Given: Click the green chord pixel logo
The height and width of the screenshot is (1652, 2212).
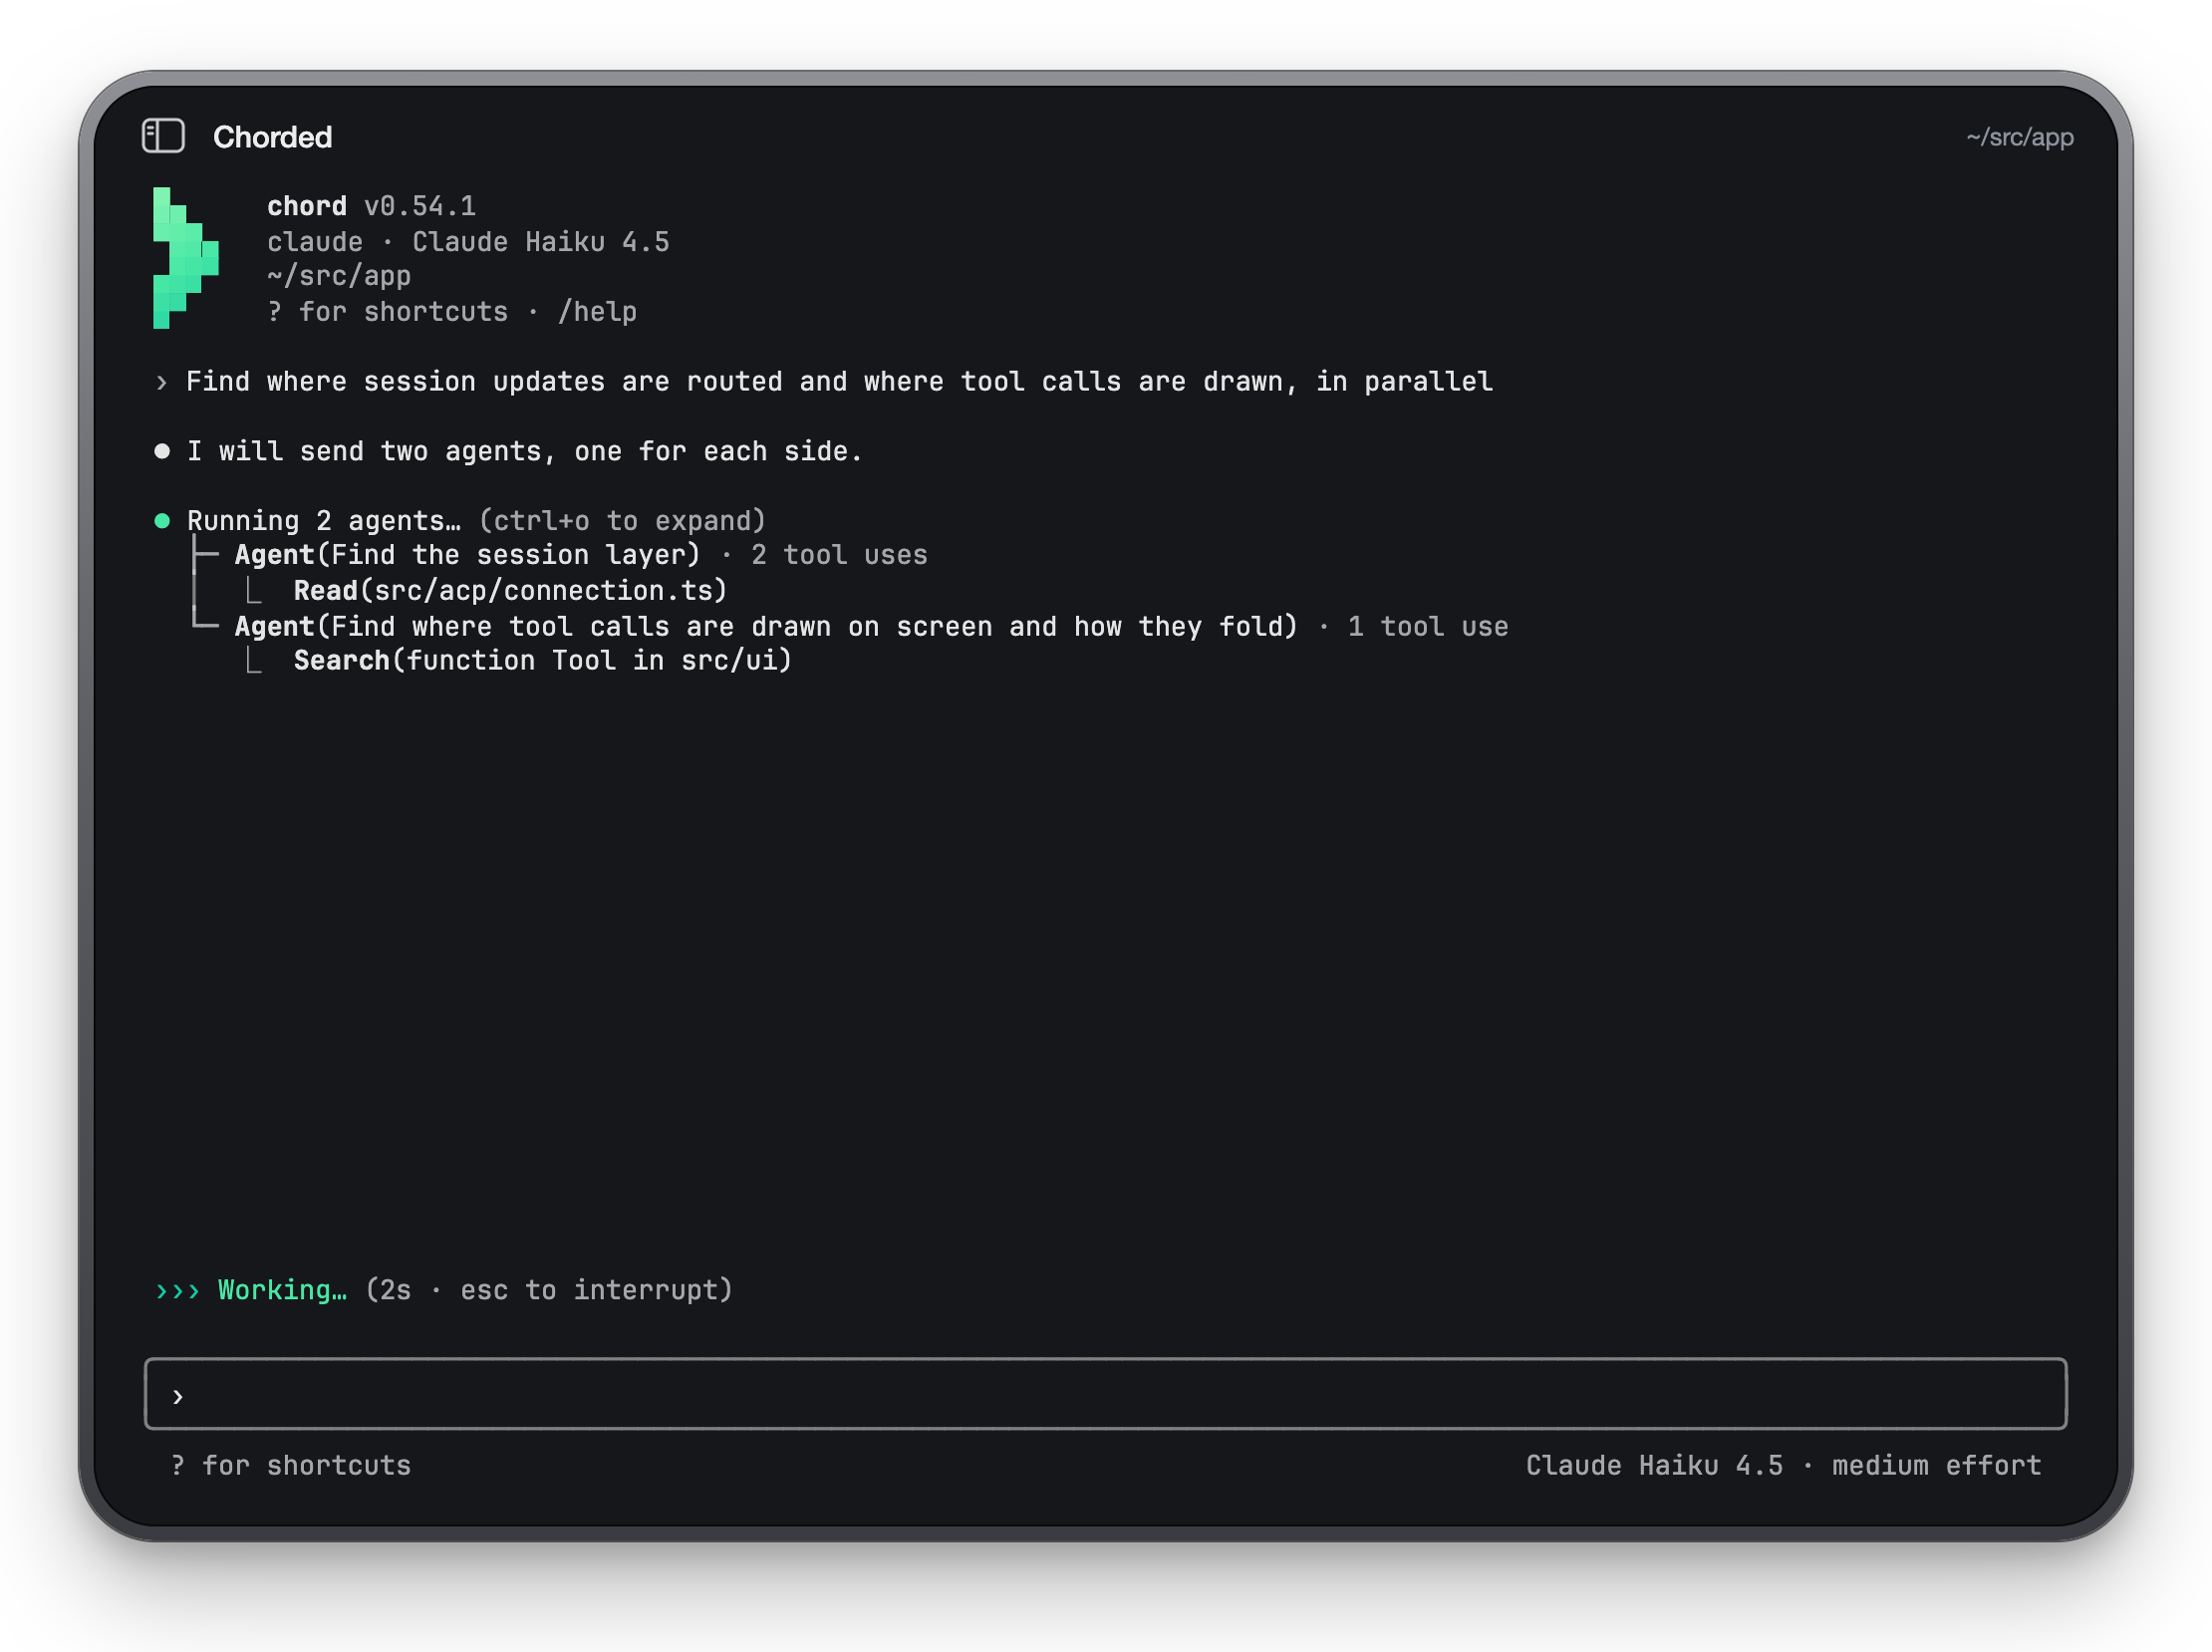Looking at the screenshot, I should (x=186, y=258).
